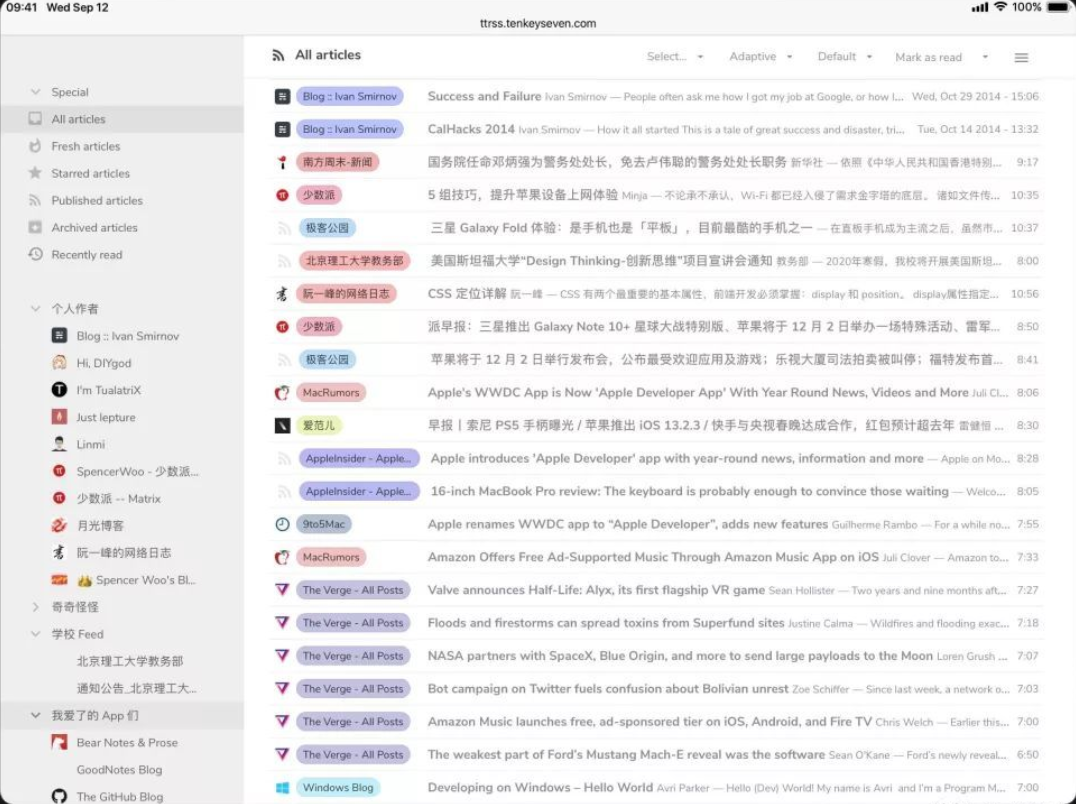1076x804 pixels.
Task: Select Archived articles in sidebar
Action: pyautogui.click(x=94, y=227)
